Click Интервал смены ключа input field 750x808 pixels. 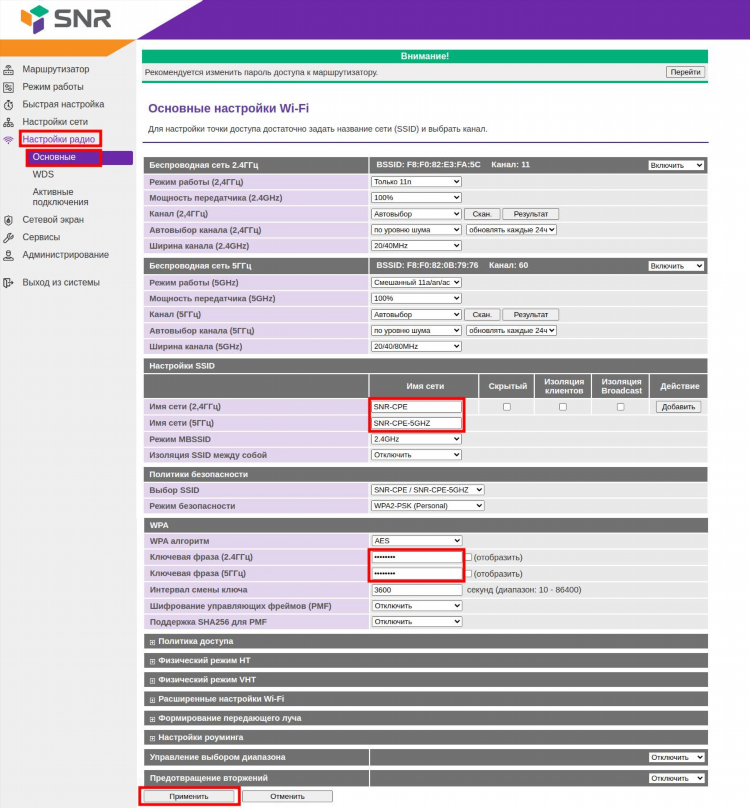pyautogui.click(x=416, y=590)
